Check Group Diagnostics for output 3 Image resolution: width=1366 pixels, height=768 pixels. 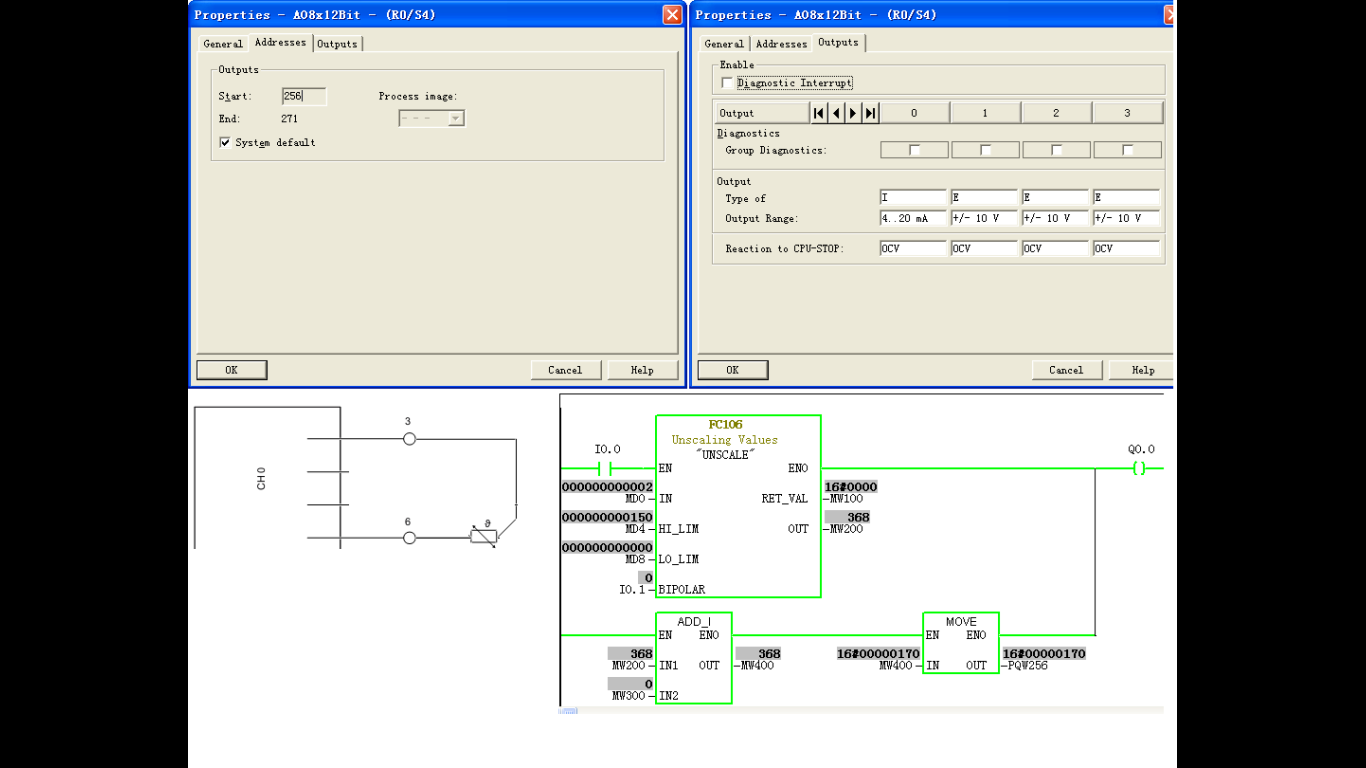pyautogui.click(x=1127, y=150)
